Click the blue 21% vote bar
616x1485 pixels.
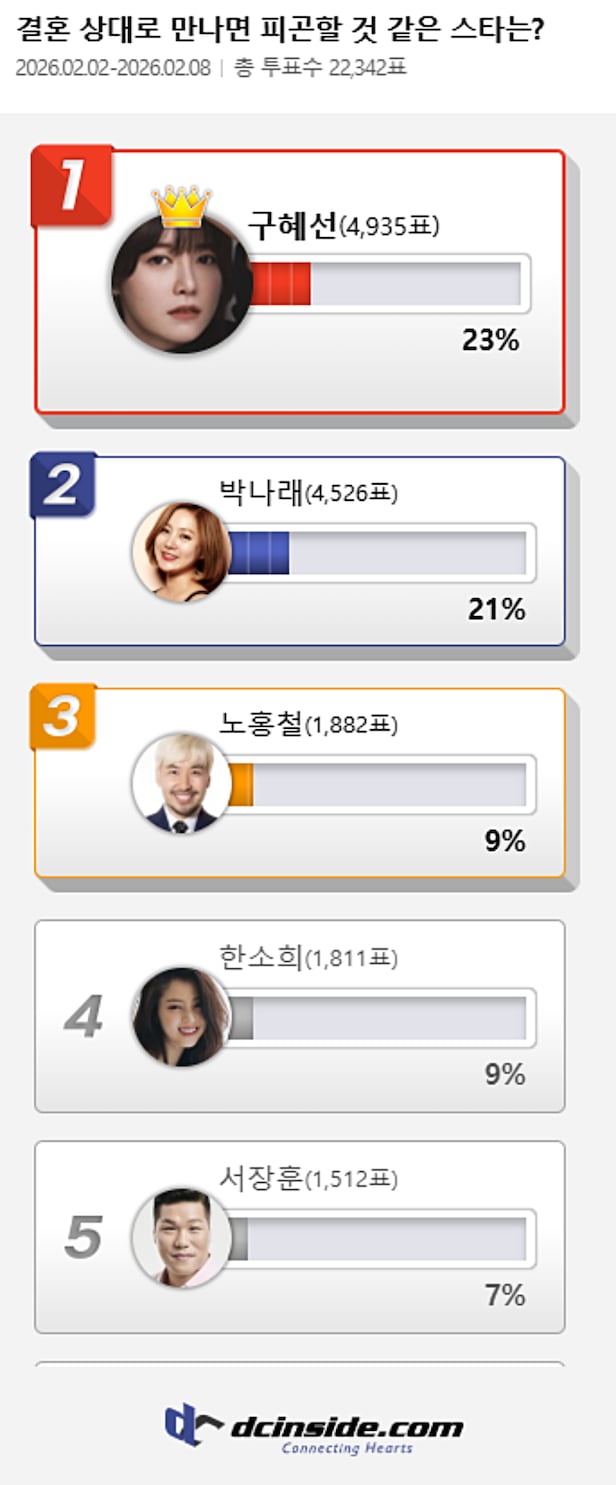click(x=259, y=552)
